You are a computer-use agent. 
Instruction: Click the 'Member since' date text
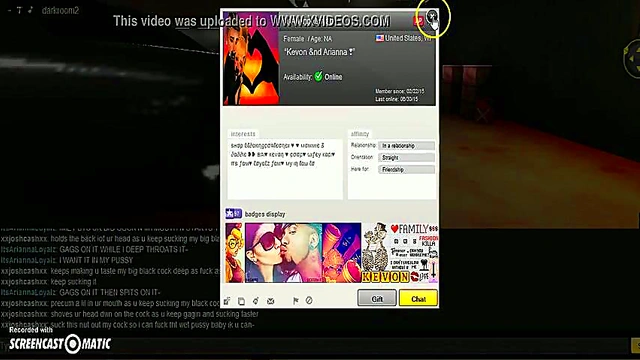tap(400, 91)
